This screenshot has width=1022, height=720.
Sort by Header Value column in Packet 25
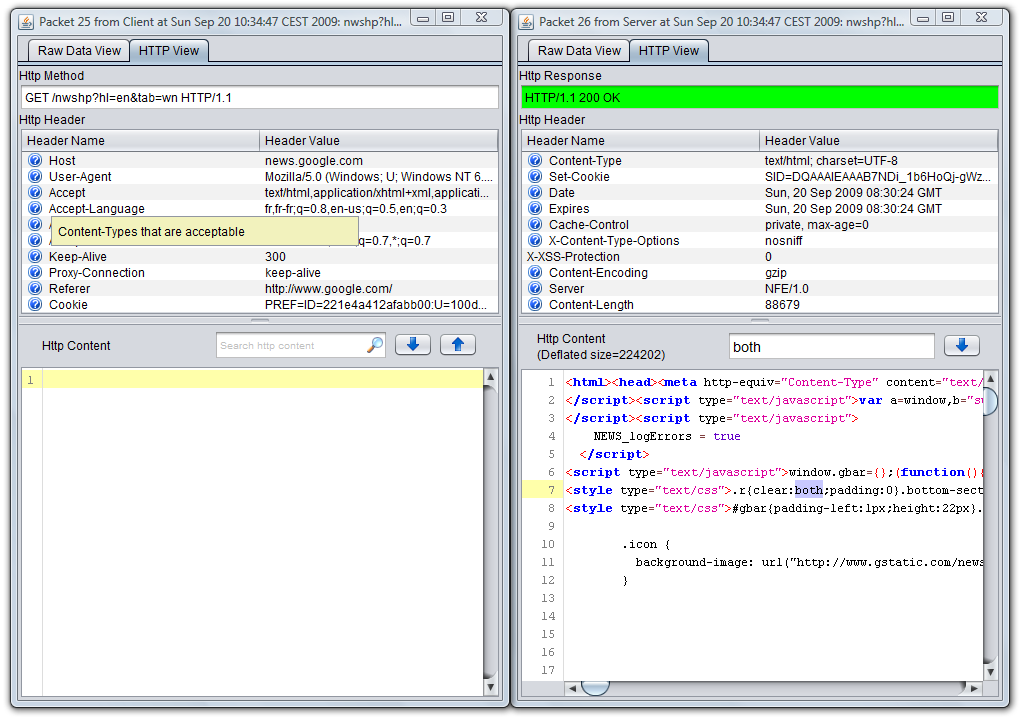point(379,141)
